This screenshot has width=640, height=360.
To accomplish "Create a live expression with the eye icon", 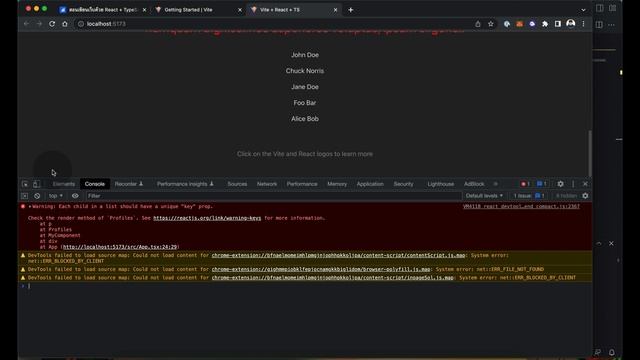I will click(75, 196).
